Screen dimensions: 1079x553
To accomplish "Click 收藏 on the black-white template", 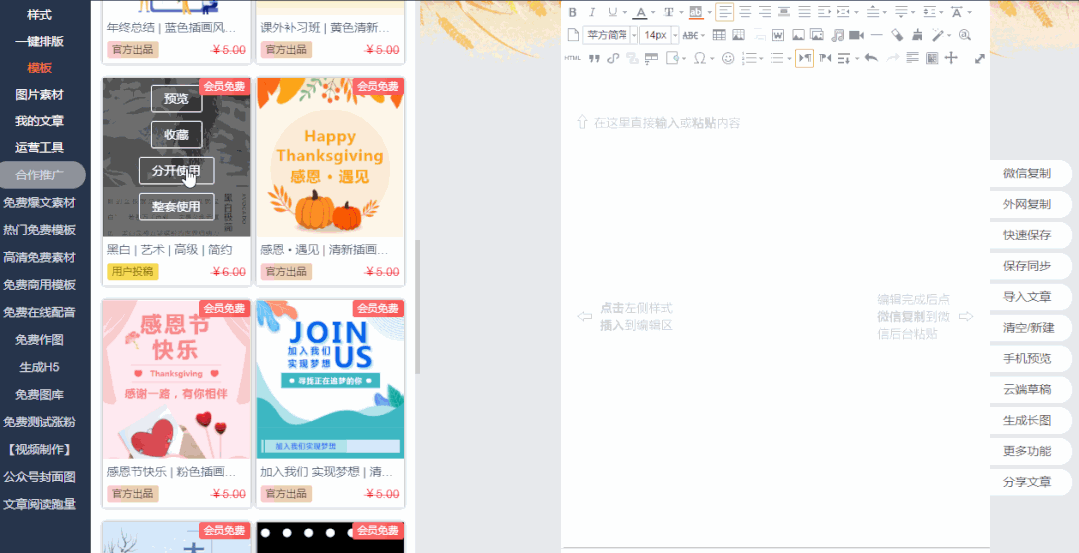I will pos(177,135).
